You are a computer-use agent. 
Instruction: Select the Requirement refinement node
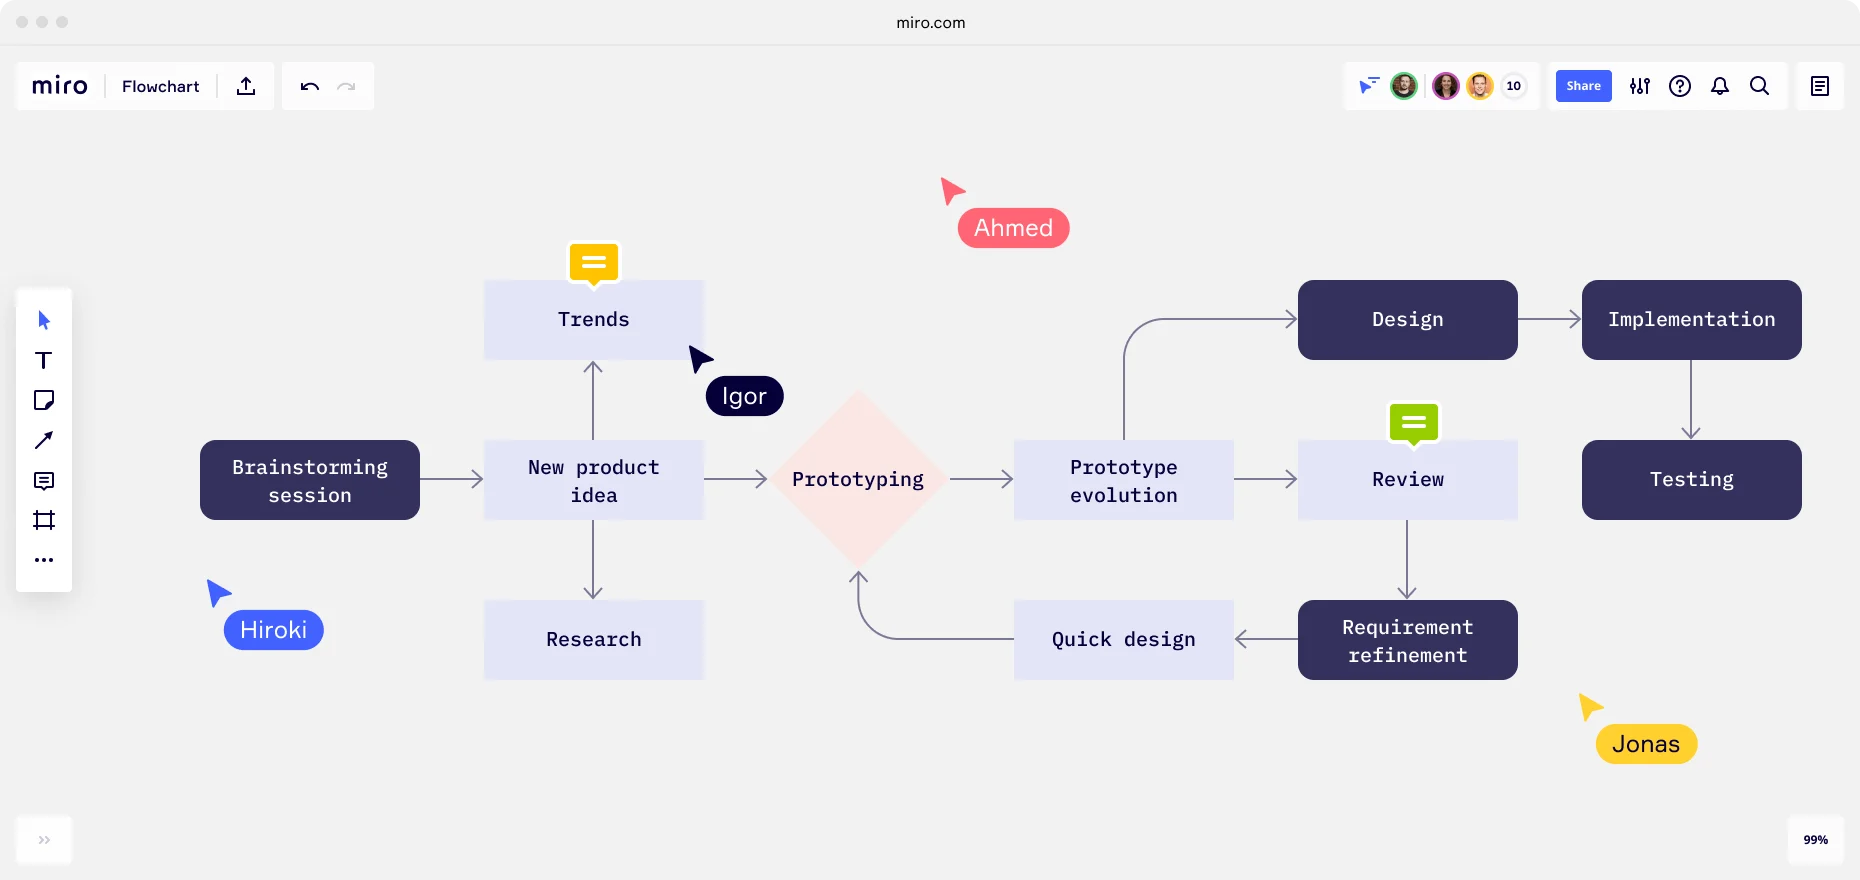pos(1408,640)
